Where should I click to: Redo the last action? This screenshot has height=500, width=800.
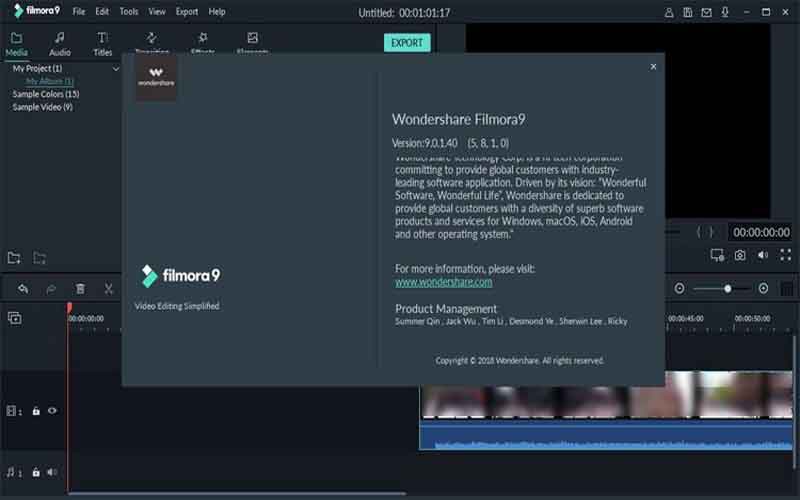(x=51, y=289)
